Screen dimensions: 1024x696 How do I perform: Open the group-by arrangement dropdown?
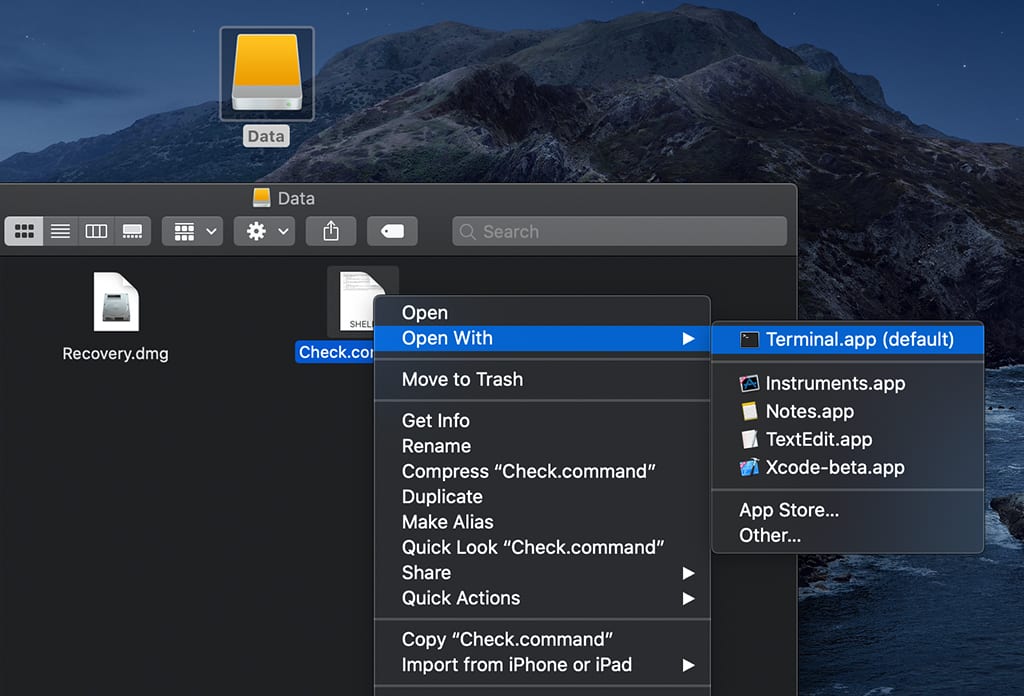(193, 231)
